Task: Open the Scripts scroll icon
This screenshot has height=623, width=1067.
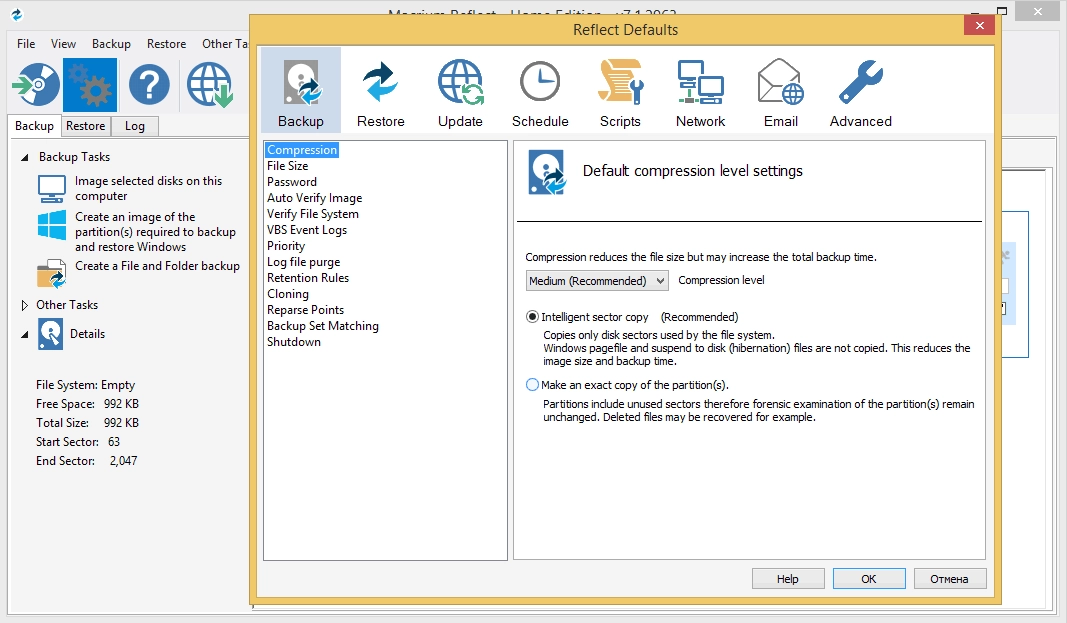Action: (x=619, y=82)
